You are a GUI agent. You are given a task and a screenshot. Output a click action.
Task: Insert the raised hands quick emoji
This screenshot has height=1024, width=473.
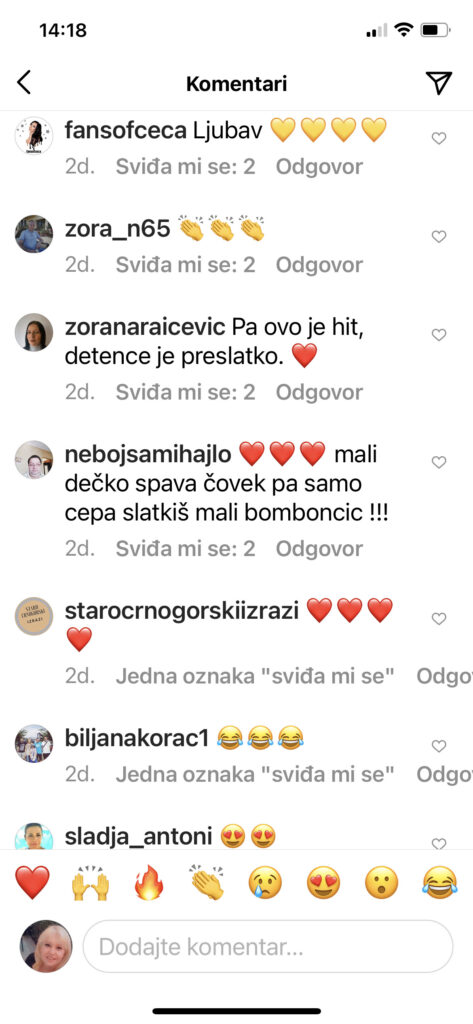[90, 883]
